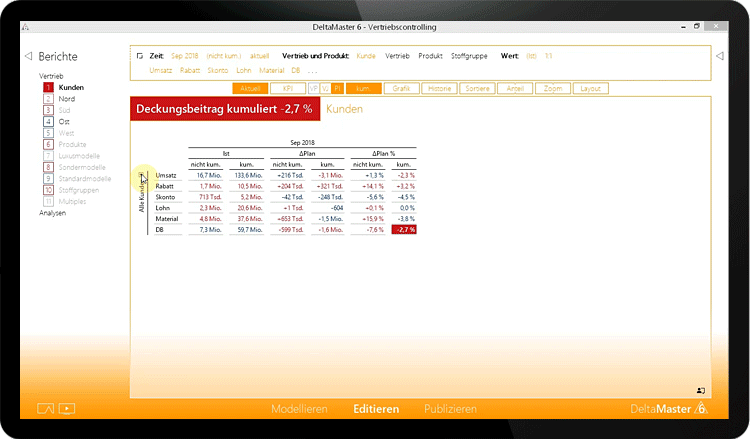Select the DB measure in the filter bar

click(296, 70)
